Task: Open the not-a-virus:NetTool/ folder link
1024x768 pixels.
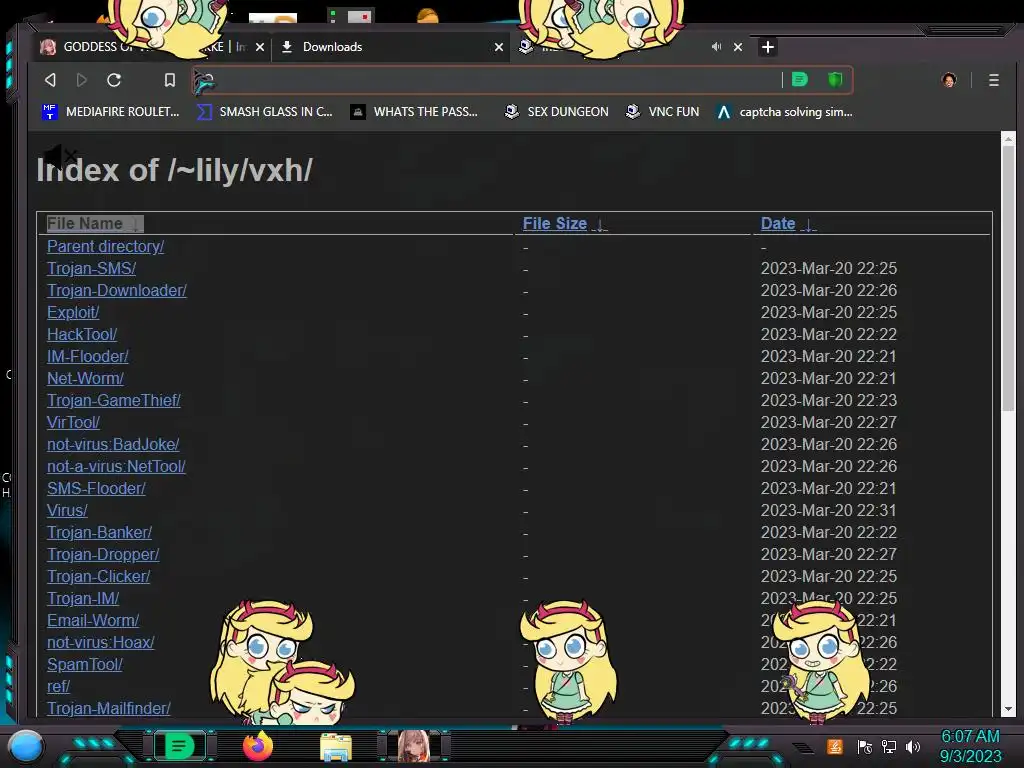Action: pyautogui.click(x=116, y=466)
